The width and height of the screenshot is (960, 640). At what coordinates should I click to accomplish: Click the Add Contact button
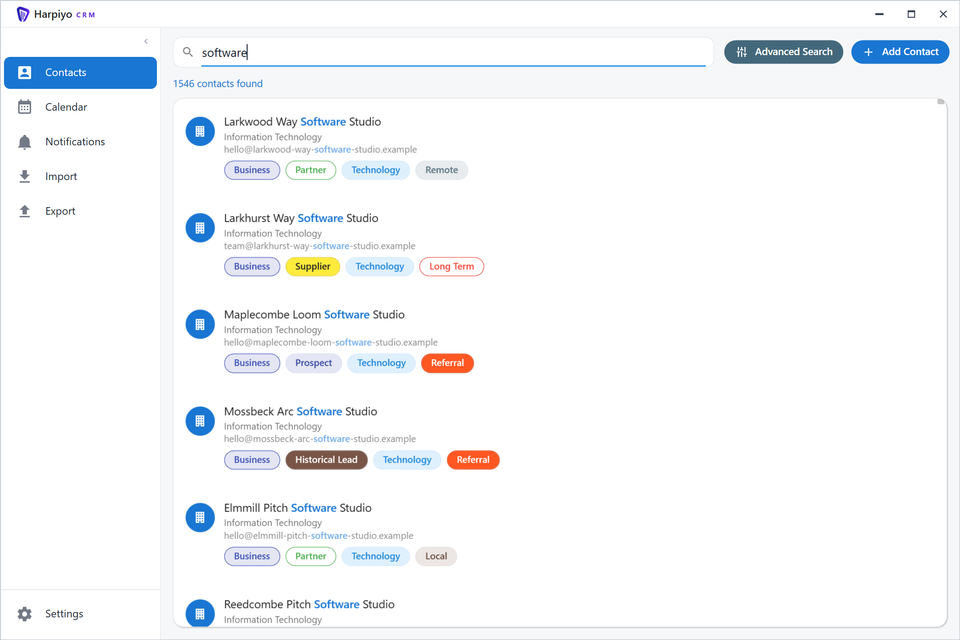(900, 52)
